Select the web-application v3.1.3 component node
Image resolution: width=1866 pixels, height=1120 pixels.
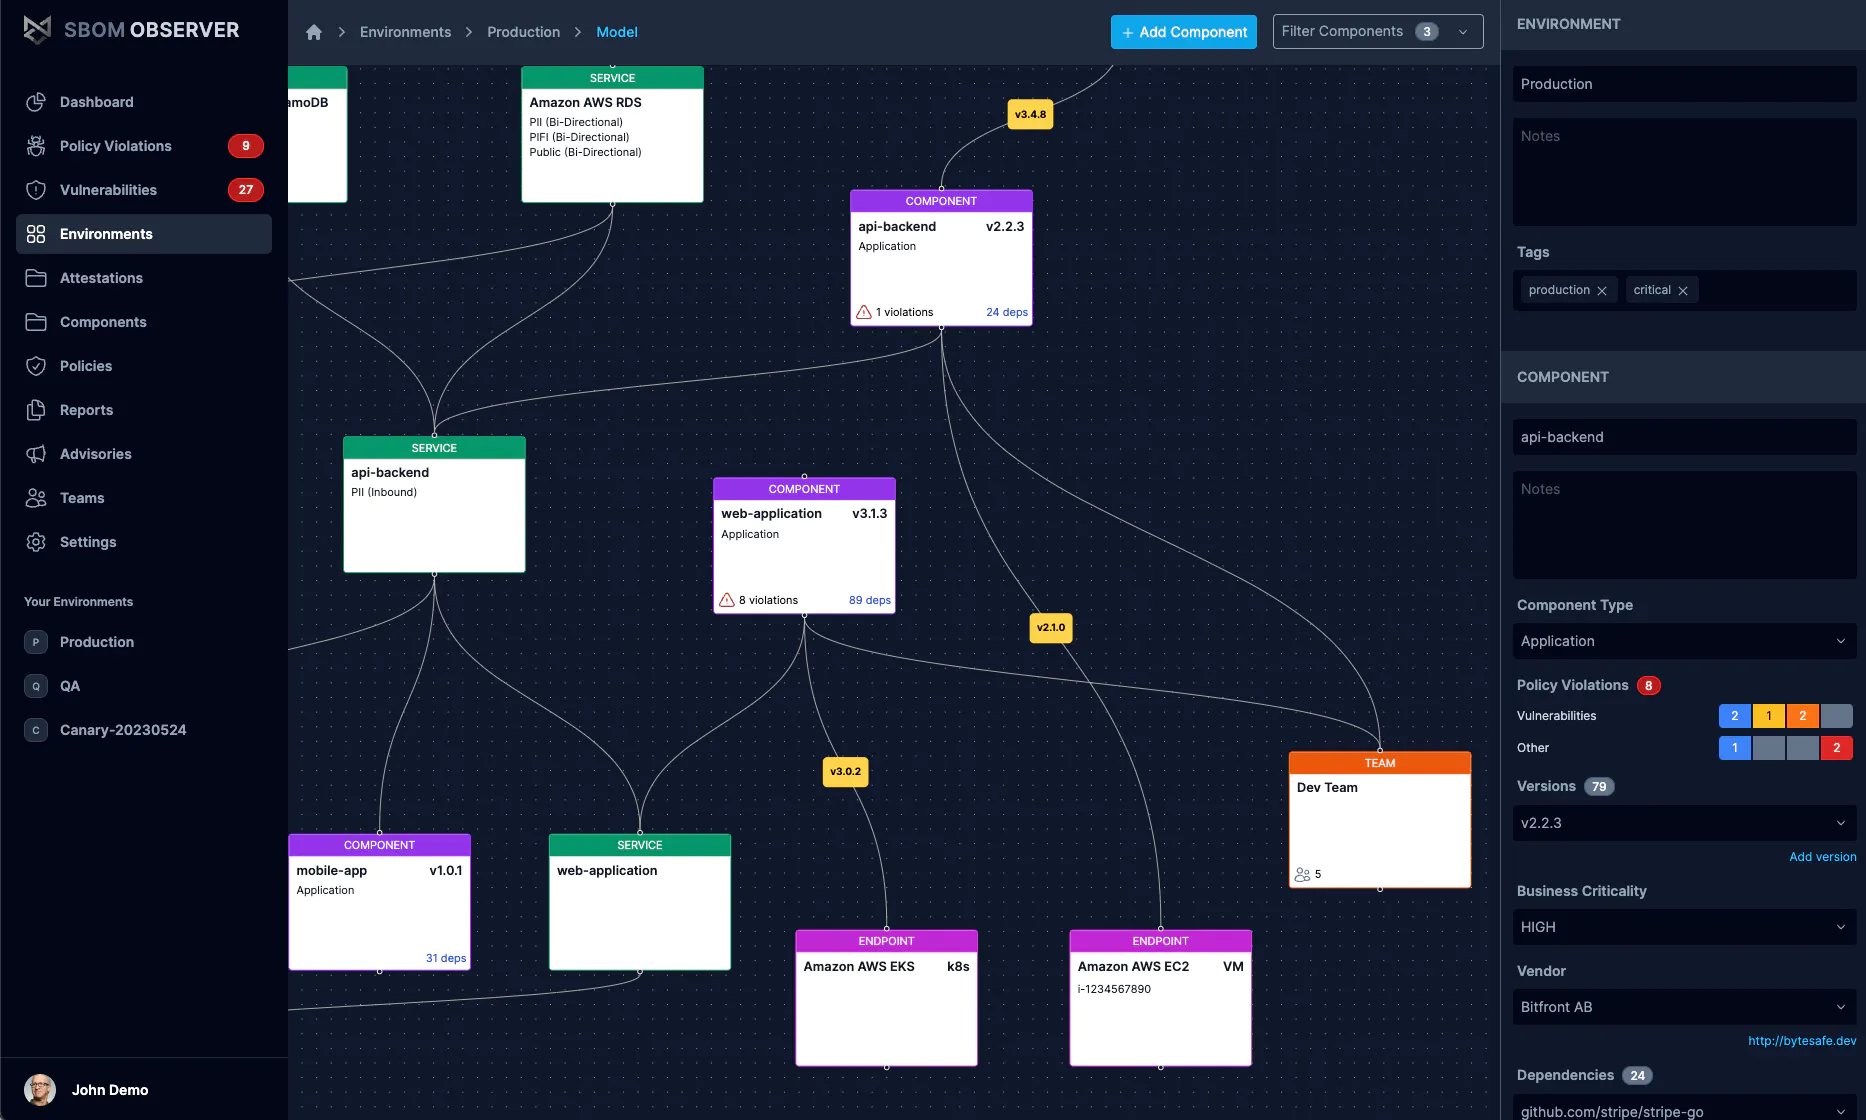coord(804,546)
